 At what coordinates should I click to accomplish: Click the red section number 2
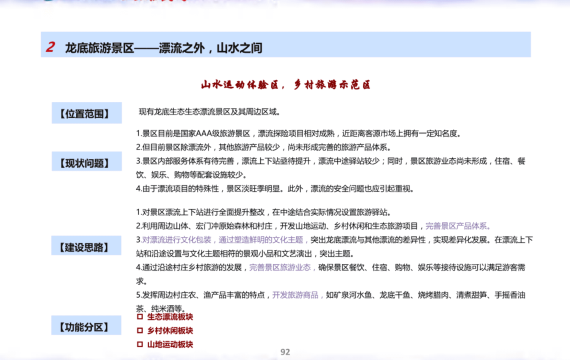coord(50,47)
